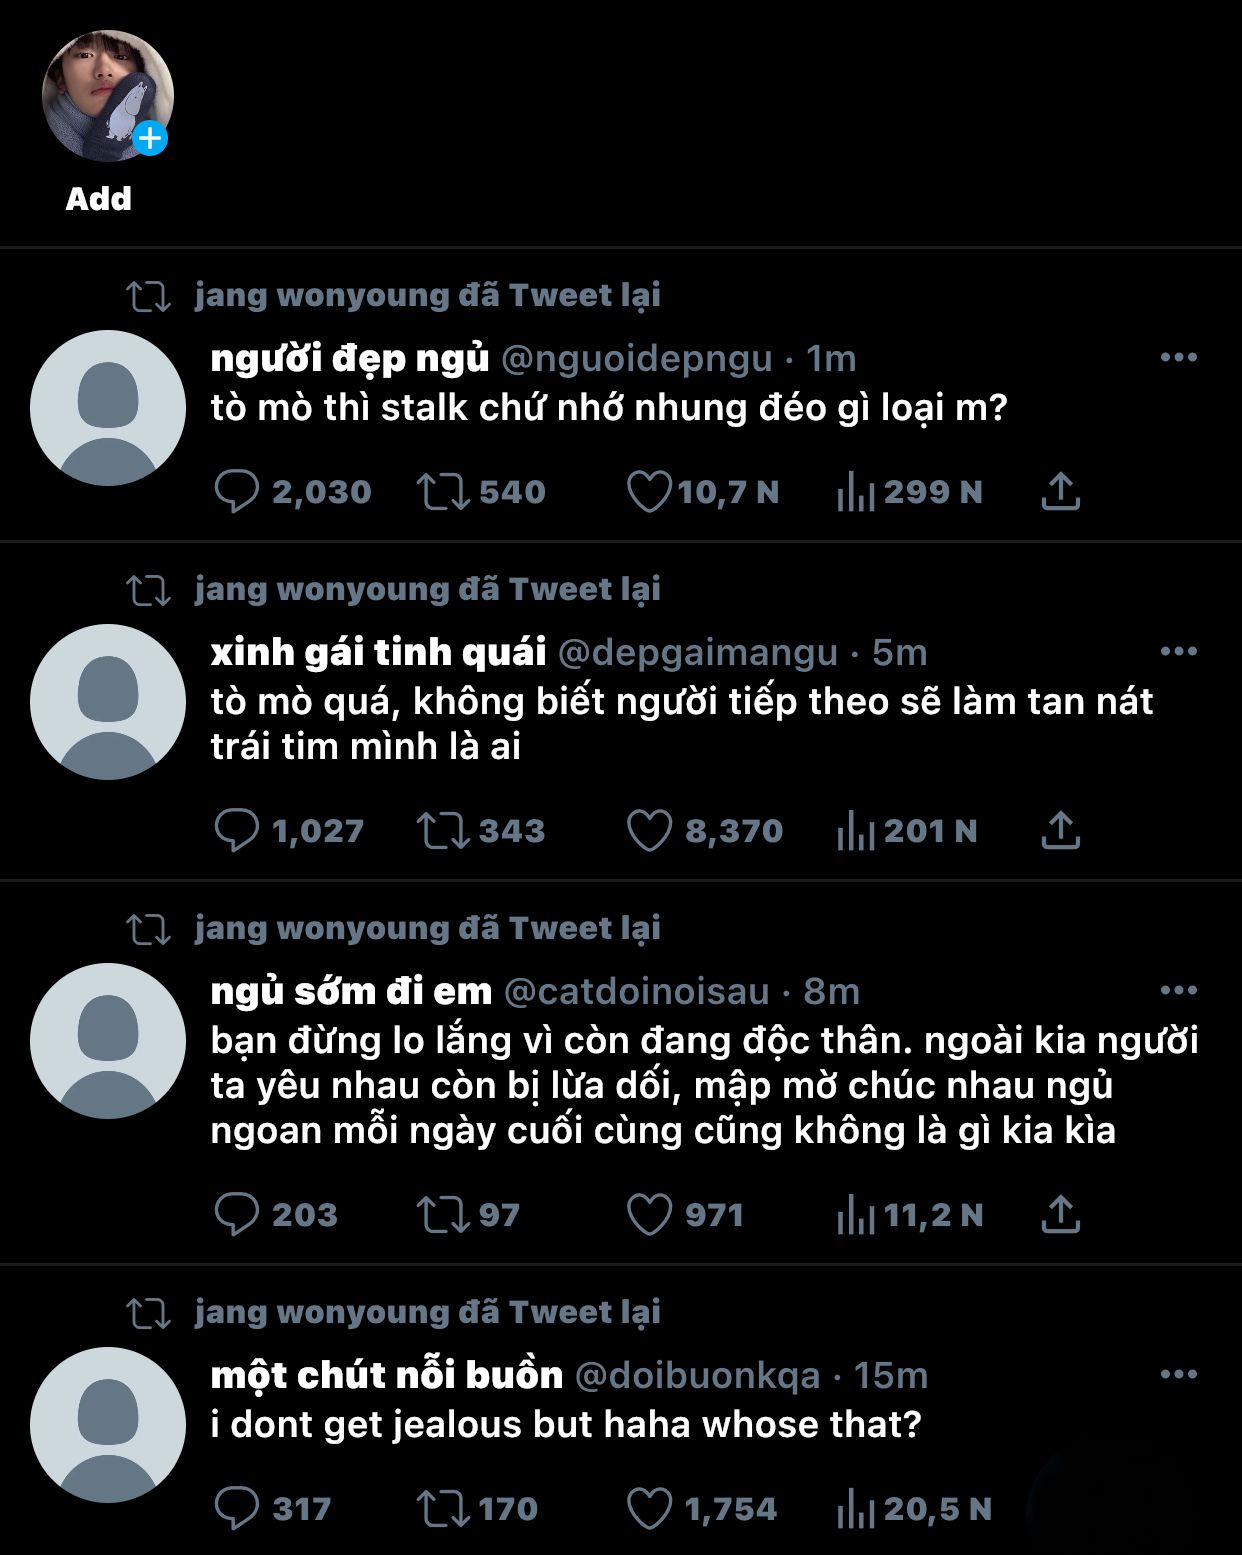Reply to tweet with 1,027 comments
The width and height of the screenshot is (1242, 1555).
pyautogui.click(x=237, y=831)
